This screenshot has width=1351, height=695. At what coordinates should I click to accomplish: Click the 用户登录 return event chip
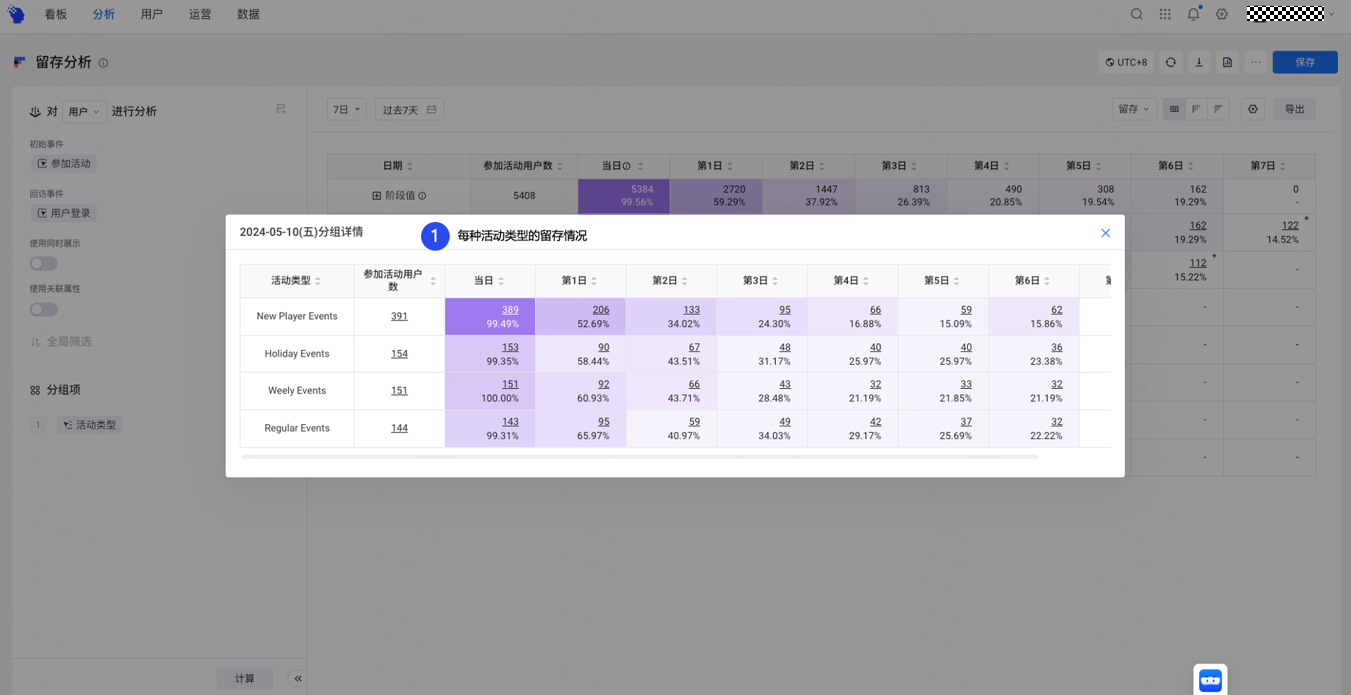pyautogui.click(x=64, y=213)
